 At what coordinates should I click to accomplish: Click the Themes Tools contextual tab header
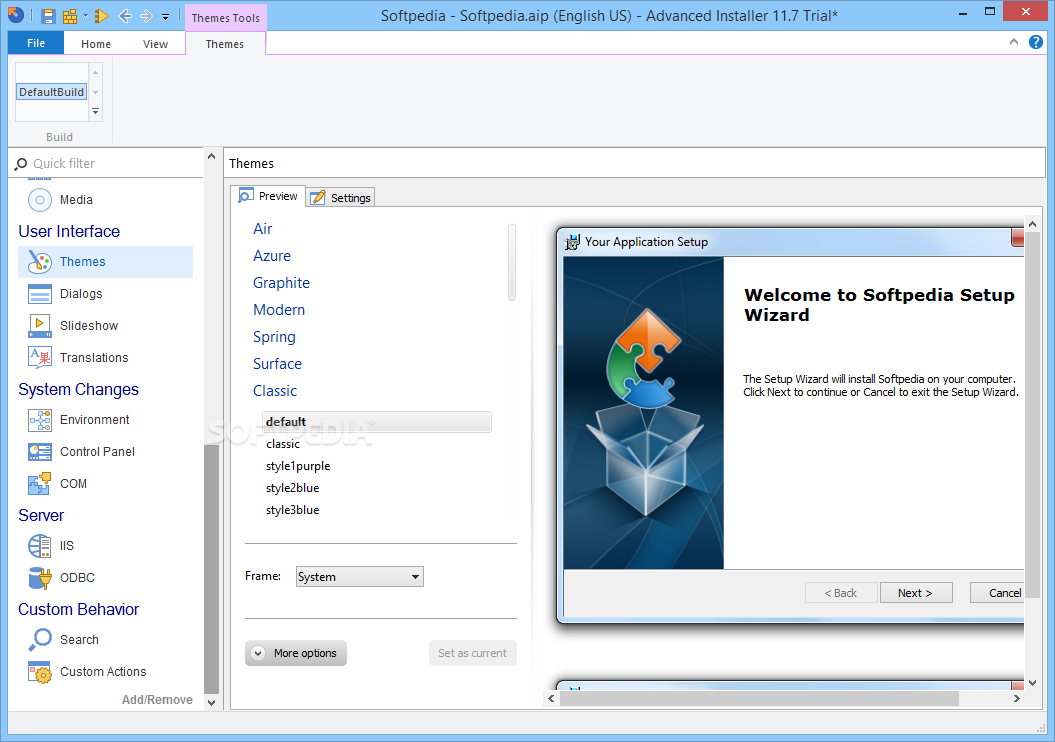tap(225, 18)
